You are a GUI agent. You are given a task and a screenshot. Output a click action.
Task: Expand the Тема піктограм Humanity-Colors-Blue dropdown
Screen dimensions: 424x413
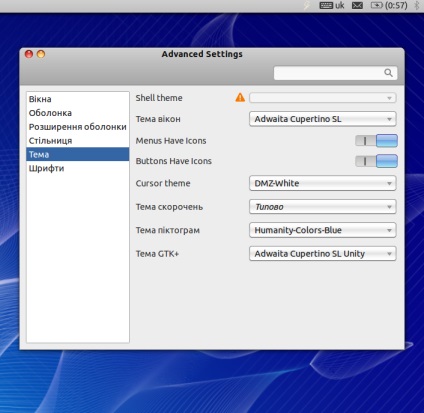click(x=323, y=230)
